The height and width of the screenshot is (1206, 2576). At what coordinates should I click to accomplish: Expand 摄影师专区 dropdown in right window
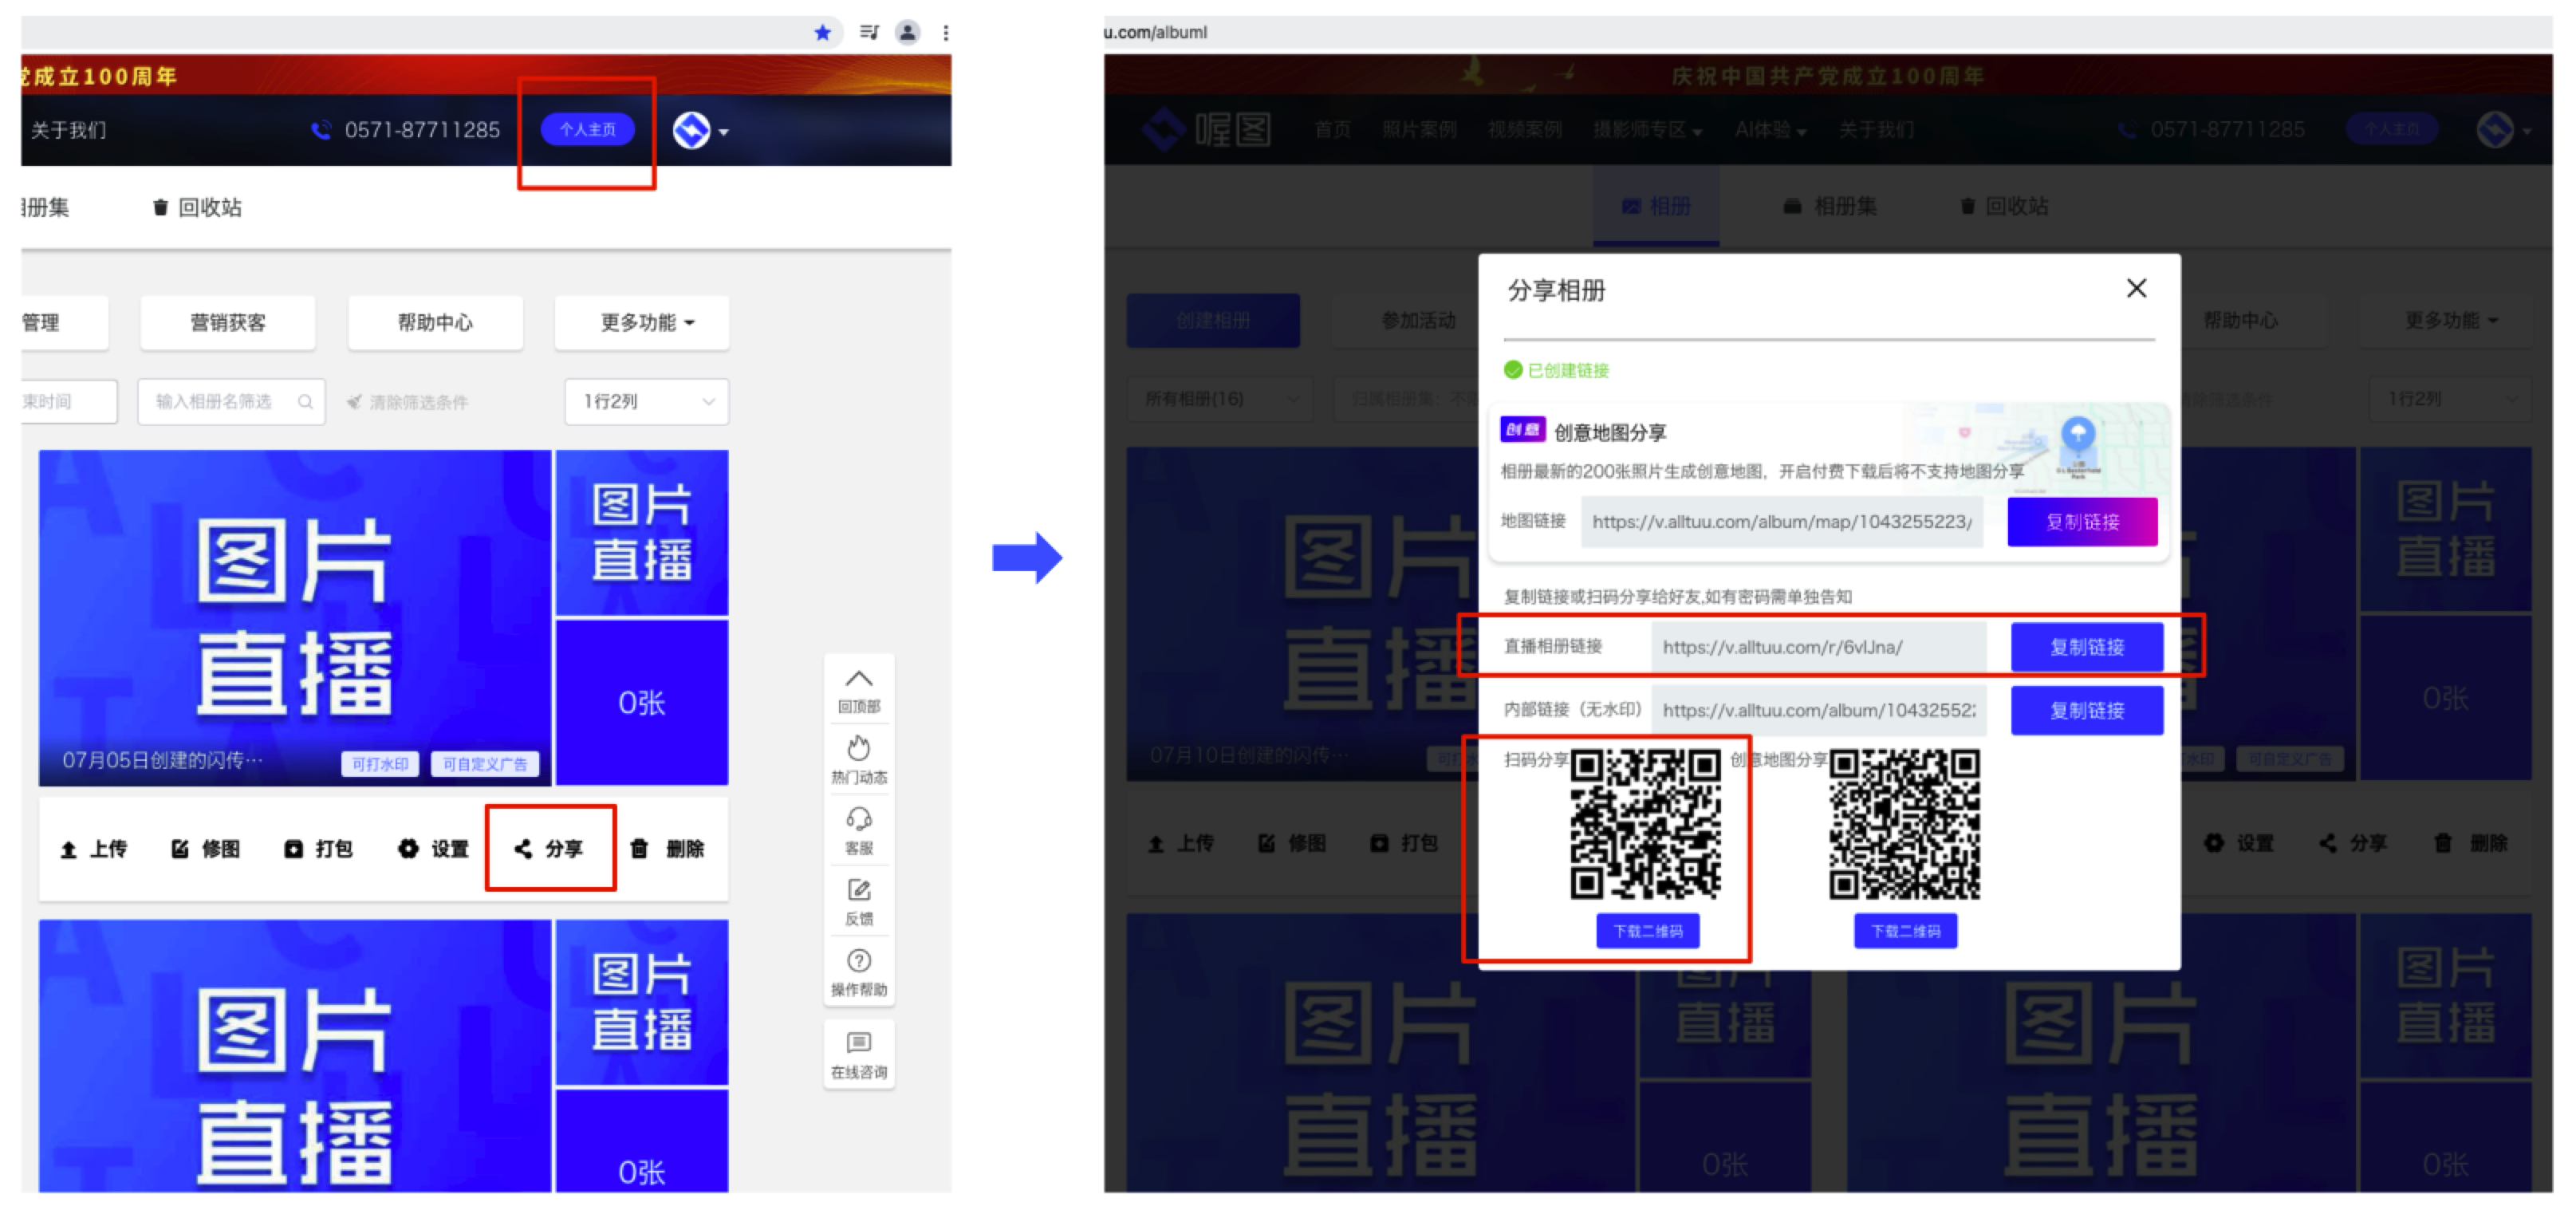pos(1647,130)
